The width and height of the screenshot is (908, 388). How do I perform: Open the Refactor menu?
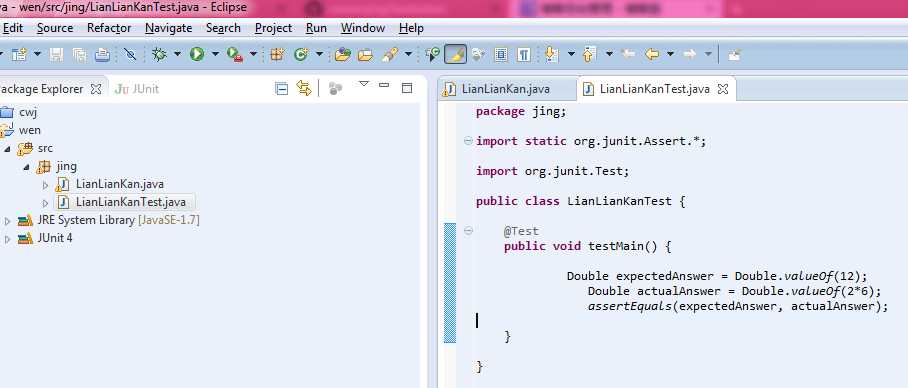(109, 28)
